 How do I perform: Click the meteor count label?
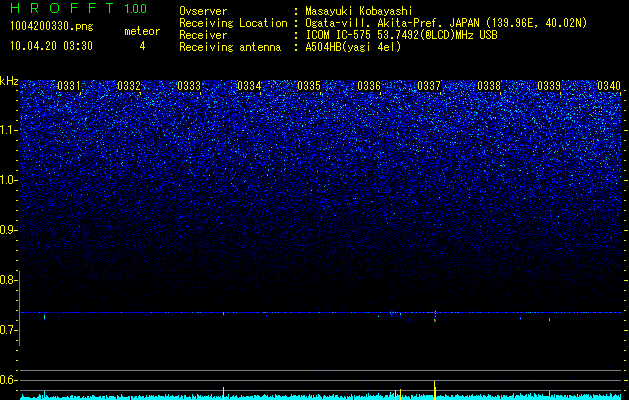point(142,31)
